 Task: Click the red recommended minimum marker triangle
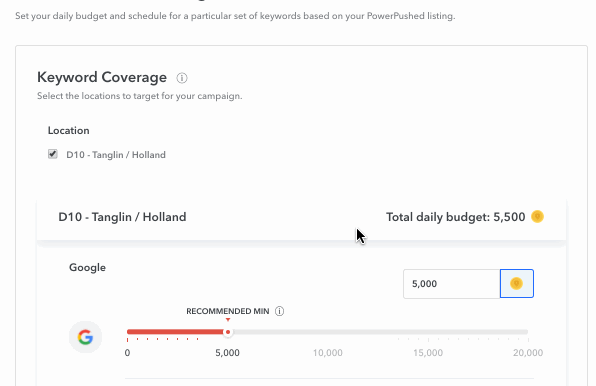[x=228, y=320]
